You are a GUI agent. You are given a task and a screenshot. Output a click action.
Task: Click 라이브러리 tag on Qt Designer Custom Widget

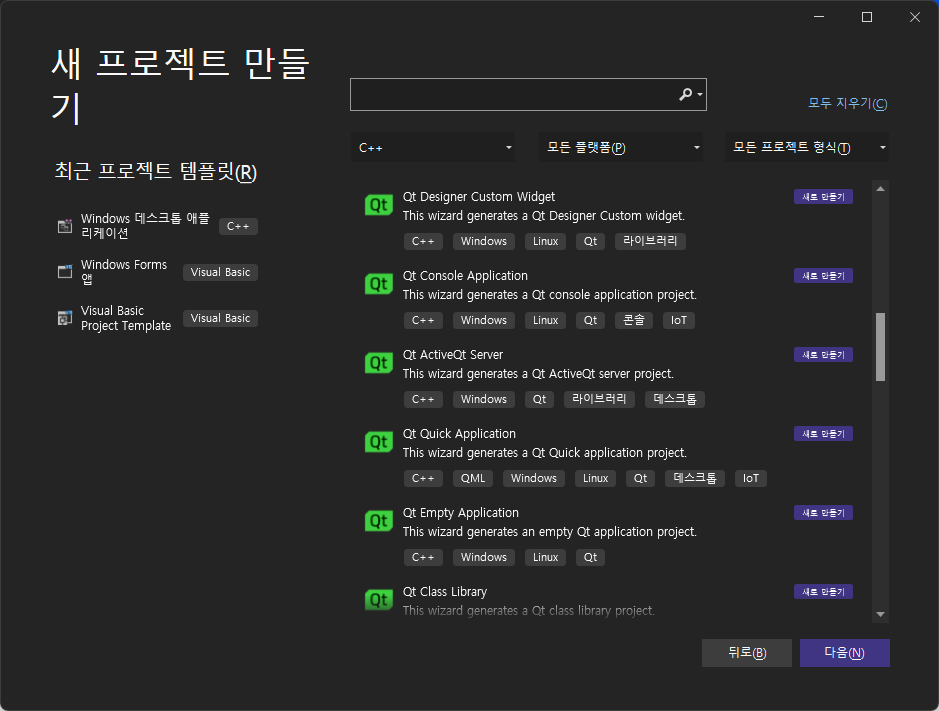[x=650, y=241]
